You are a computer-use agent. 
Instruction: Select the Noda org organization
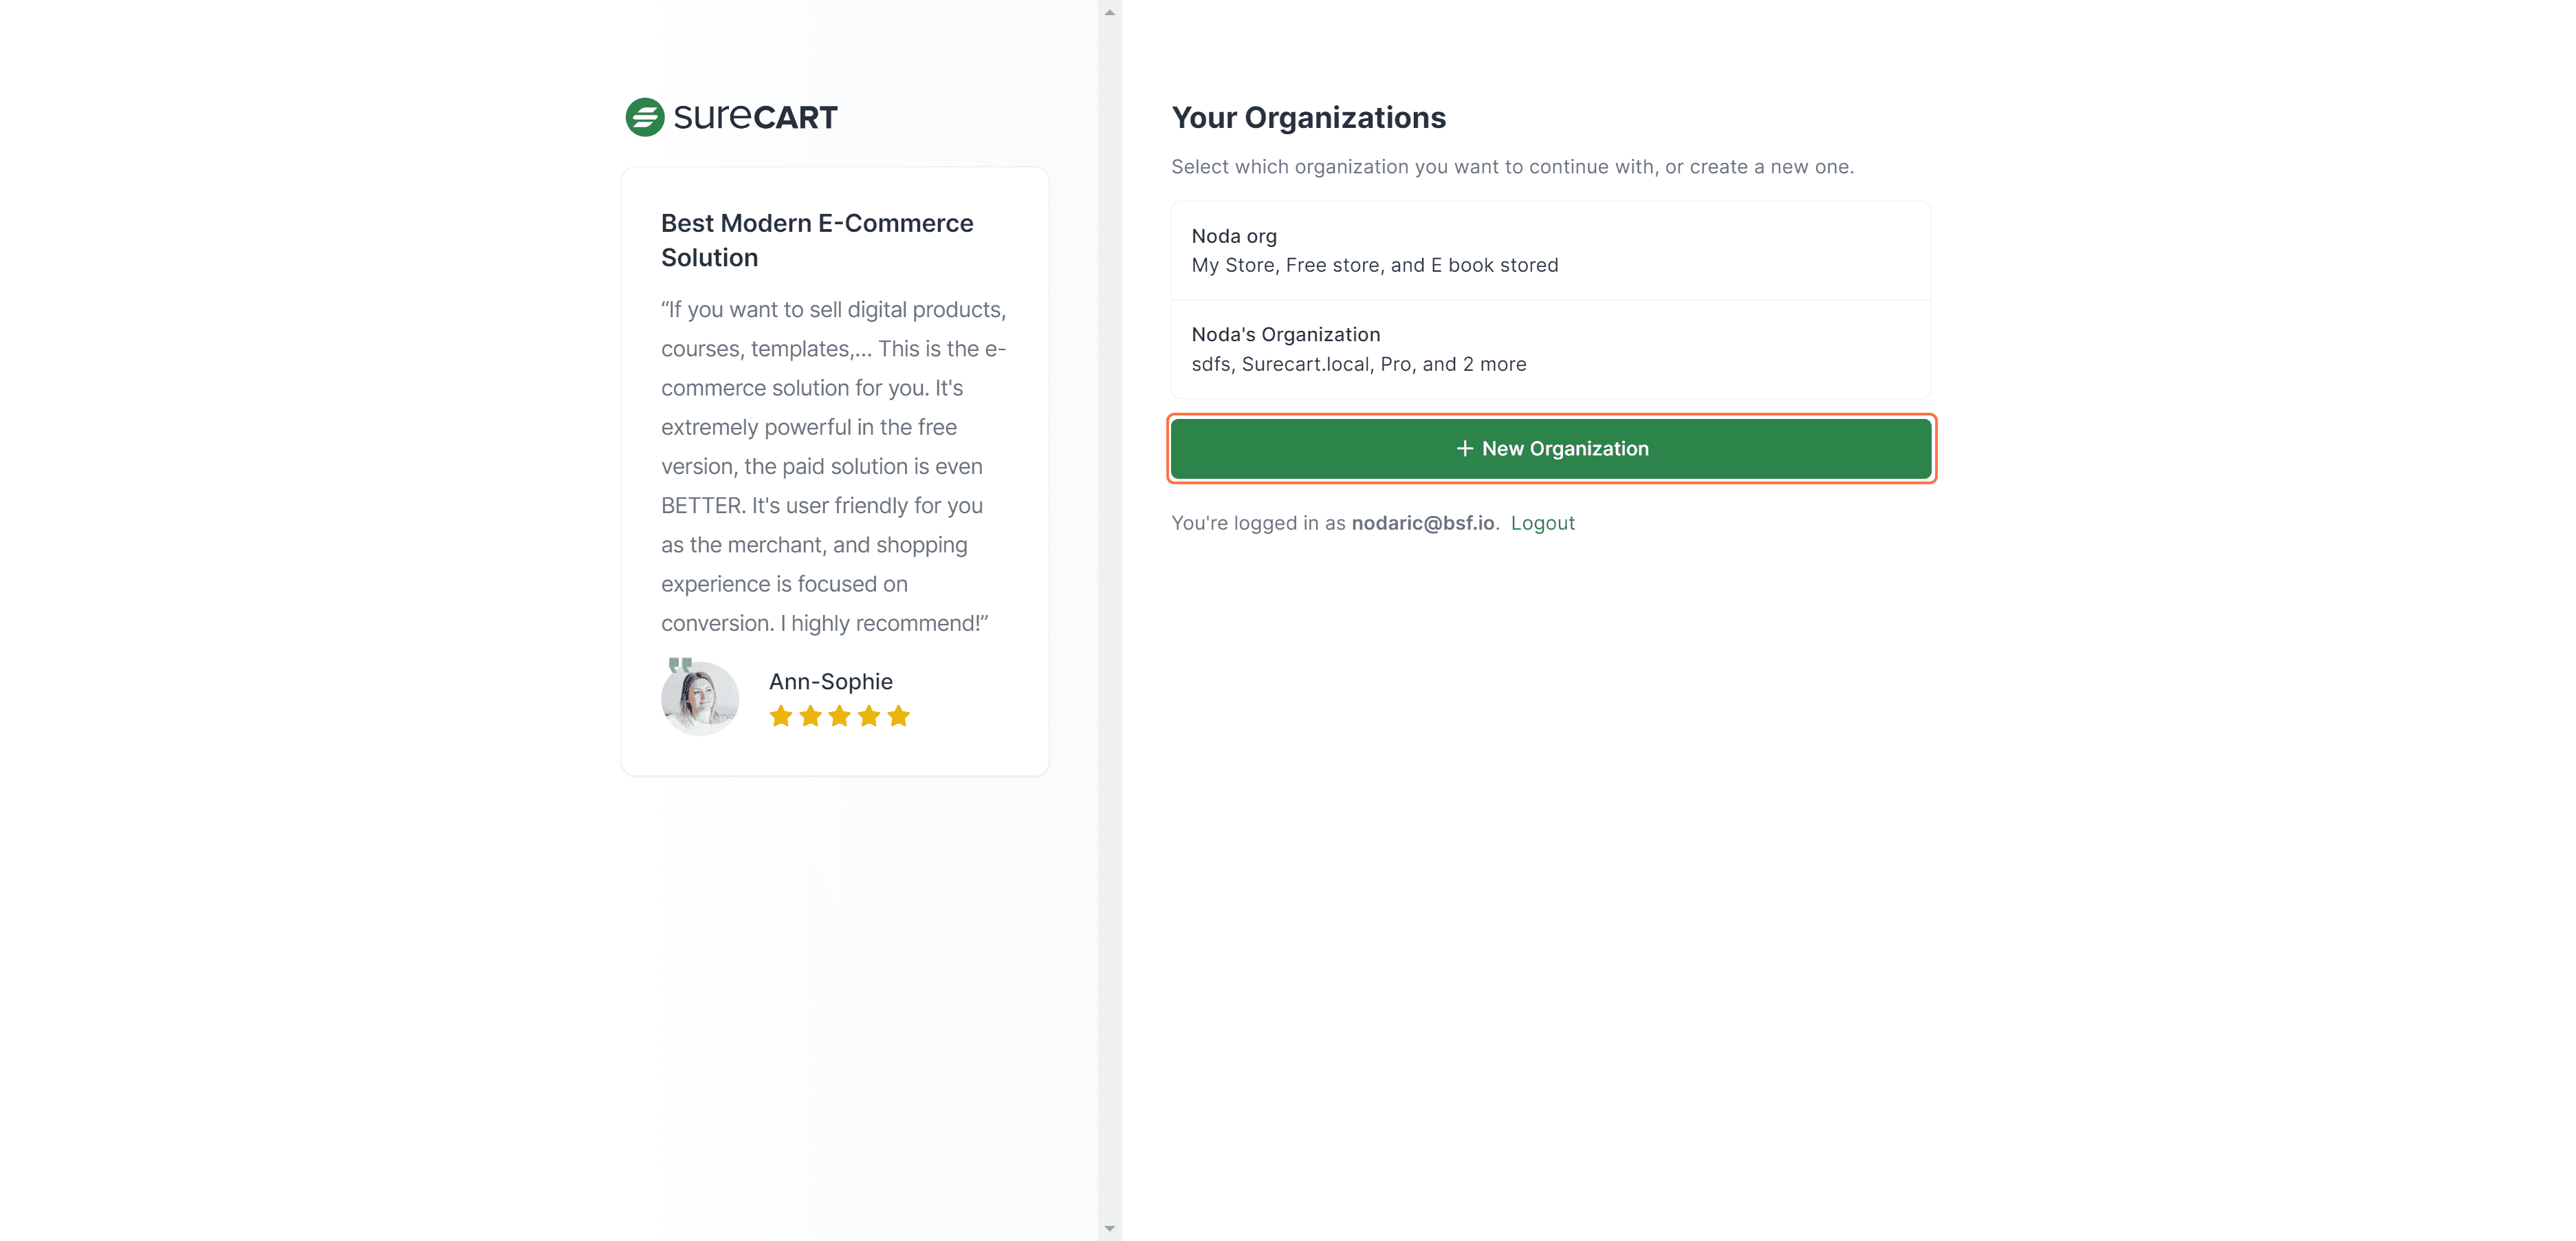coord(1550,251)
